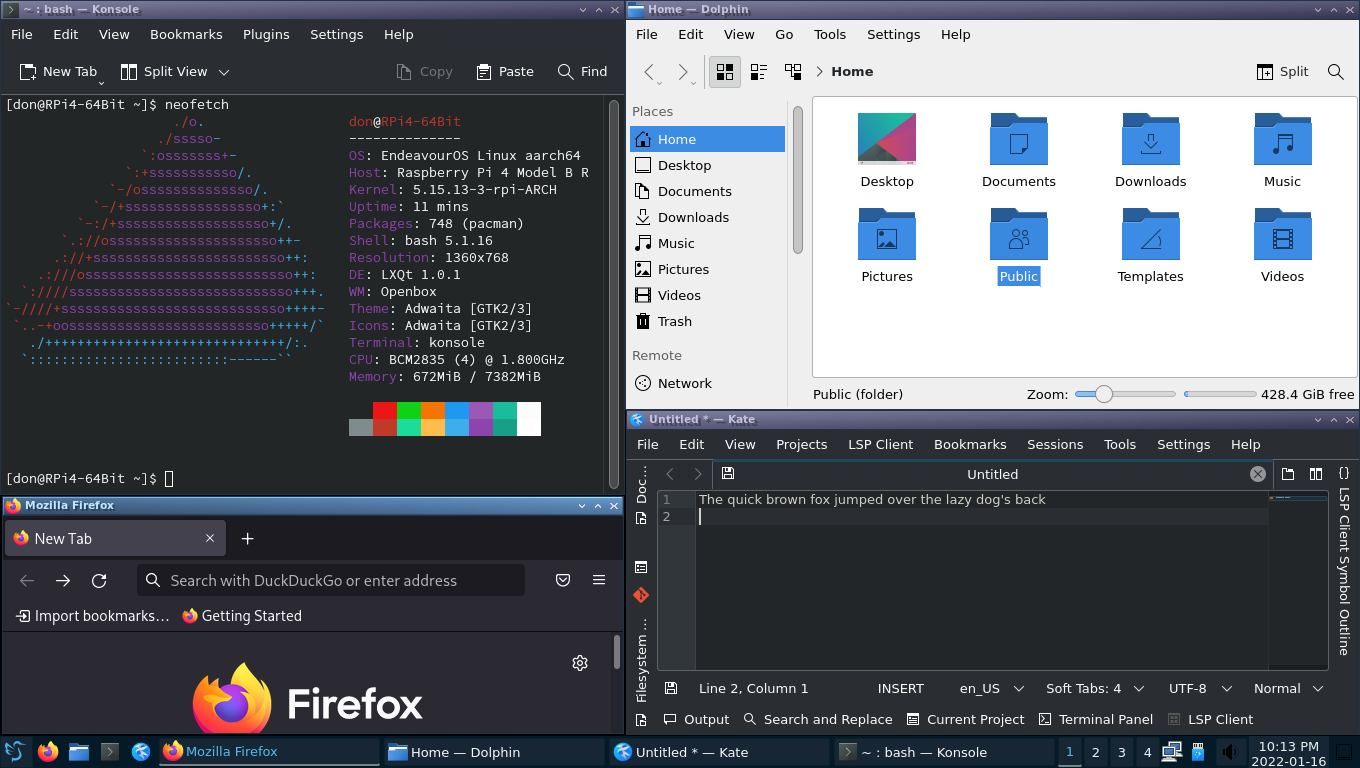The height and width of the screenshot is (768, 1360).
Task: Open the Normal highlighting mode dropdown
Action: [1288, 688]
